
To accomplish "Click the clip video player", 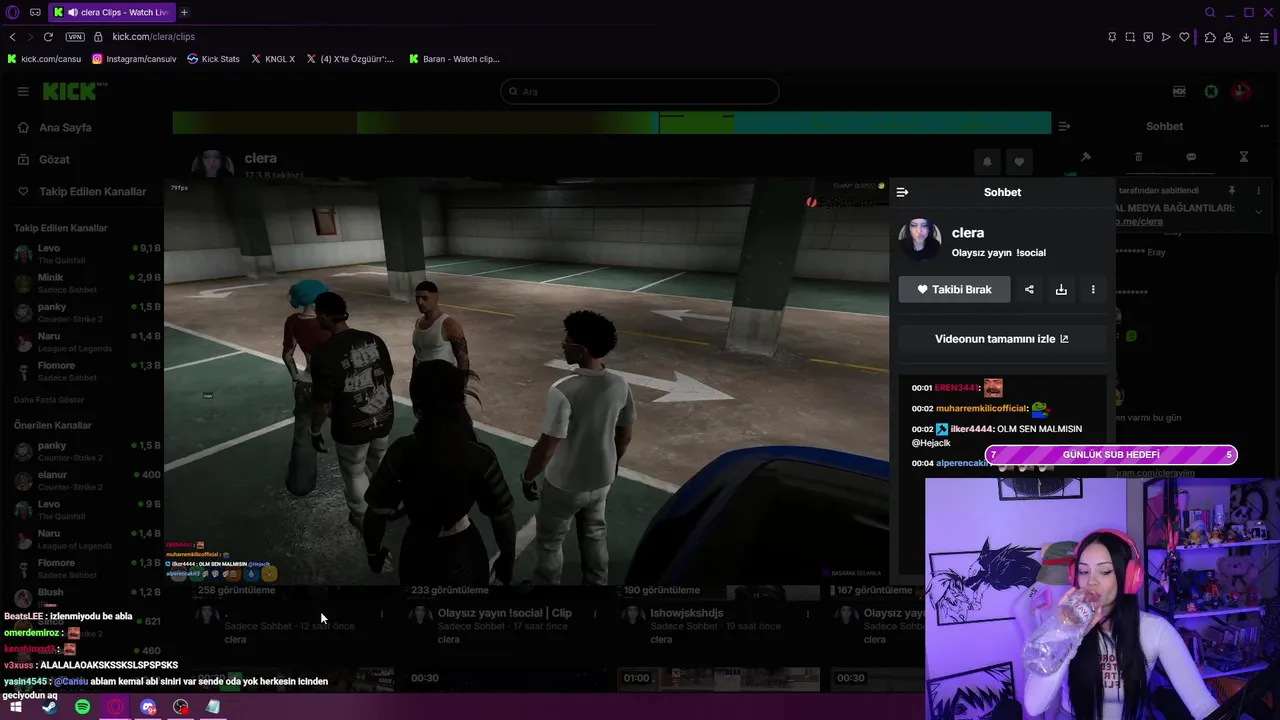I will pos(527,380).
